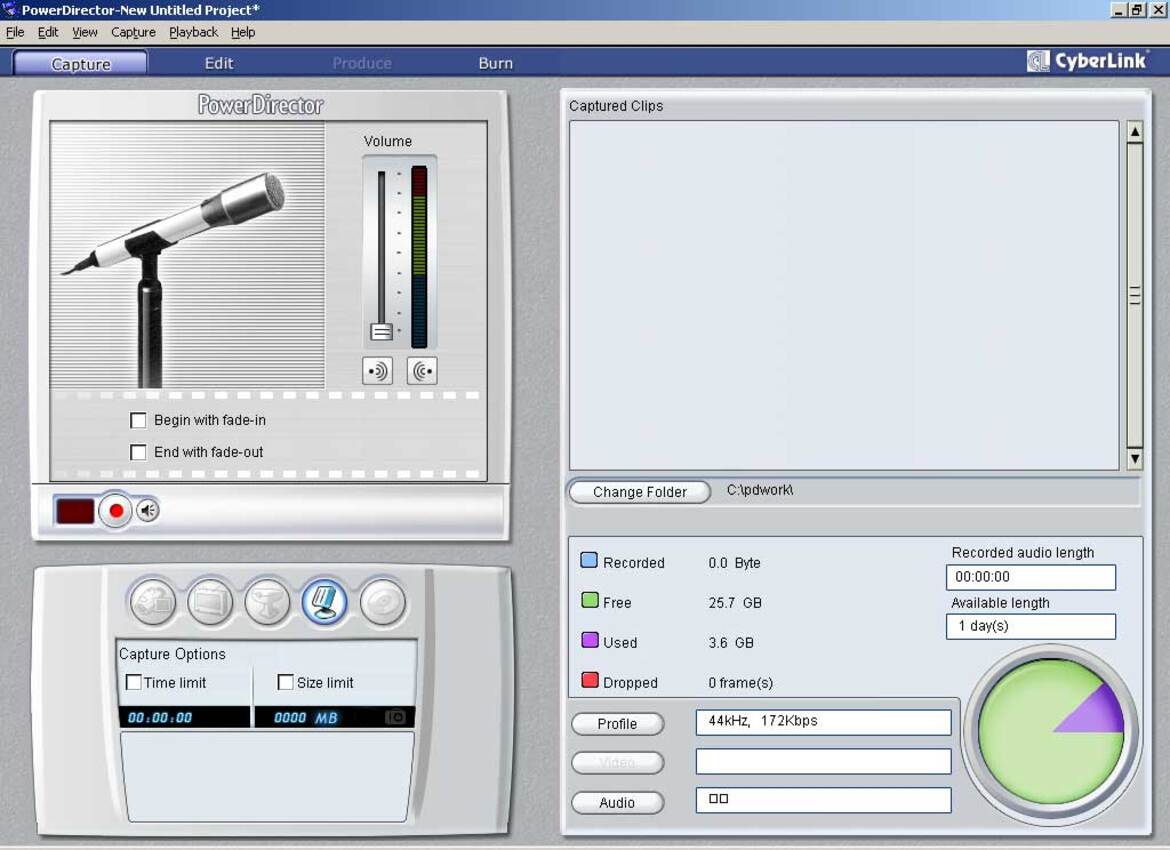Switch to the Edit mode tab

point(219,63)
